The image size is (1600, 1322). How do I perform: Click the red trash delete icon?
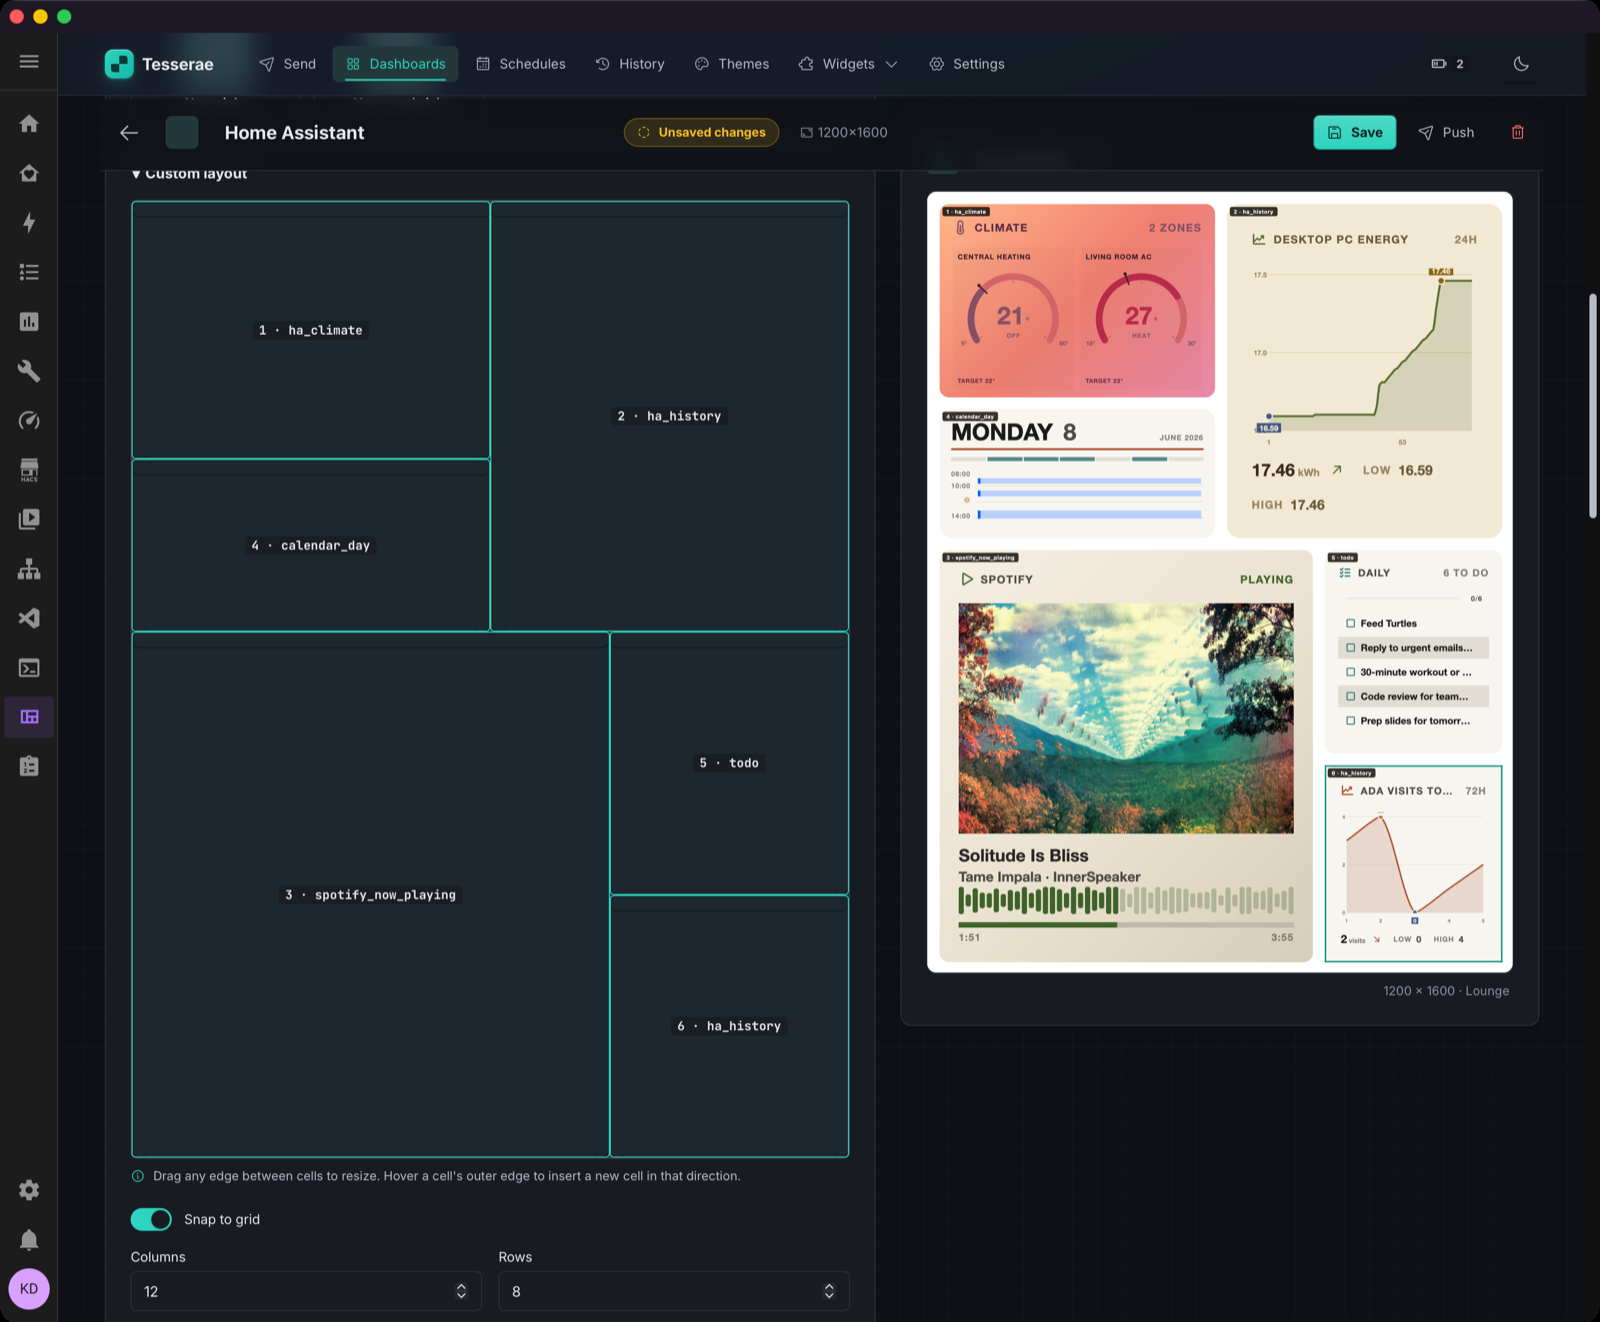pyautogui.click(x=1518, y=132)
